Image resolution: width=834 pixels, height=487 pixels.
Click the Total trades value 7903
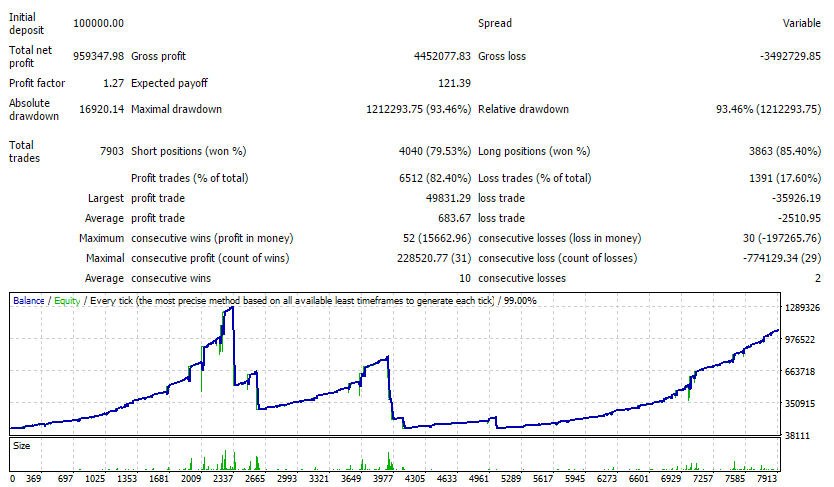pyautogui.click(x=112, y=152)
